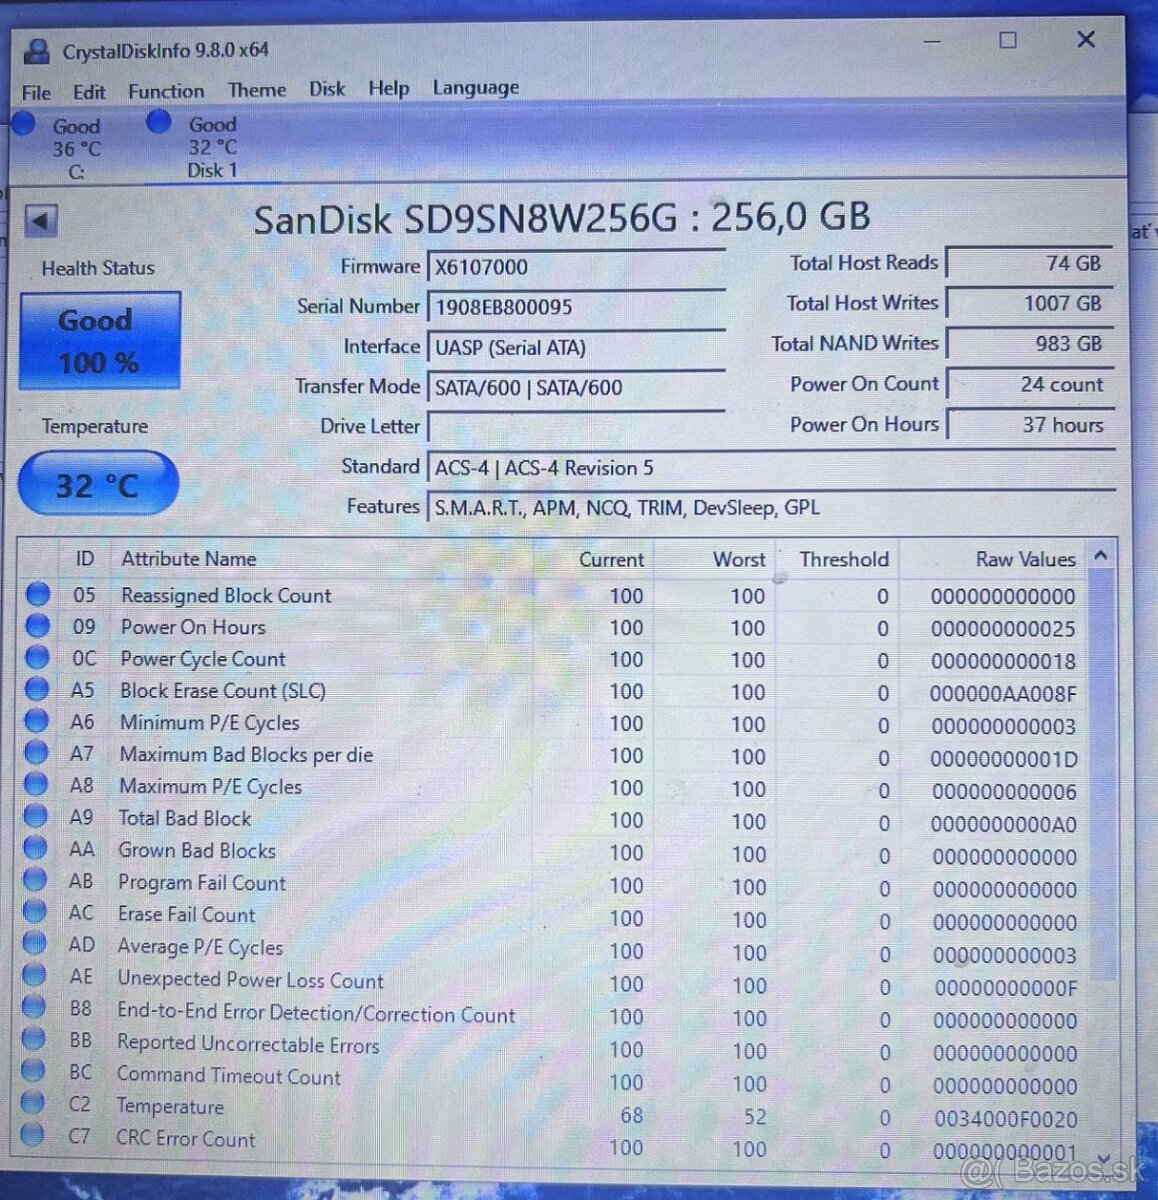
Task: Click status dot of Total Bad Block row
Action: coord(35,816)
